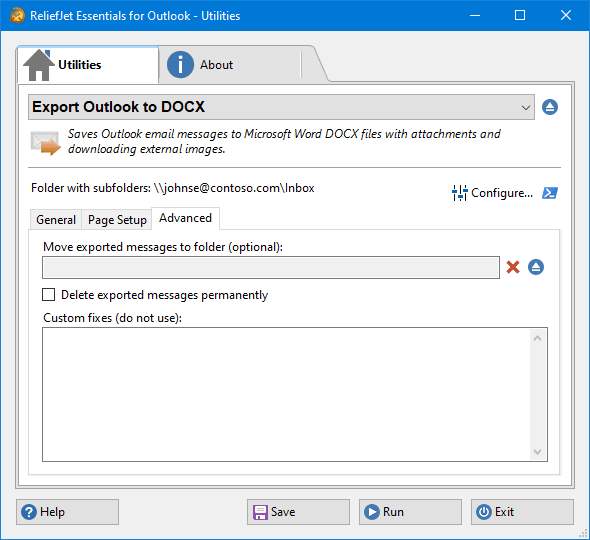Click the folder picker icon beside the move-to field
The image size is (590, 540).
pos(536,267)
